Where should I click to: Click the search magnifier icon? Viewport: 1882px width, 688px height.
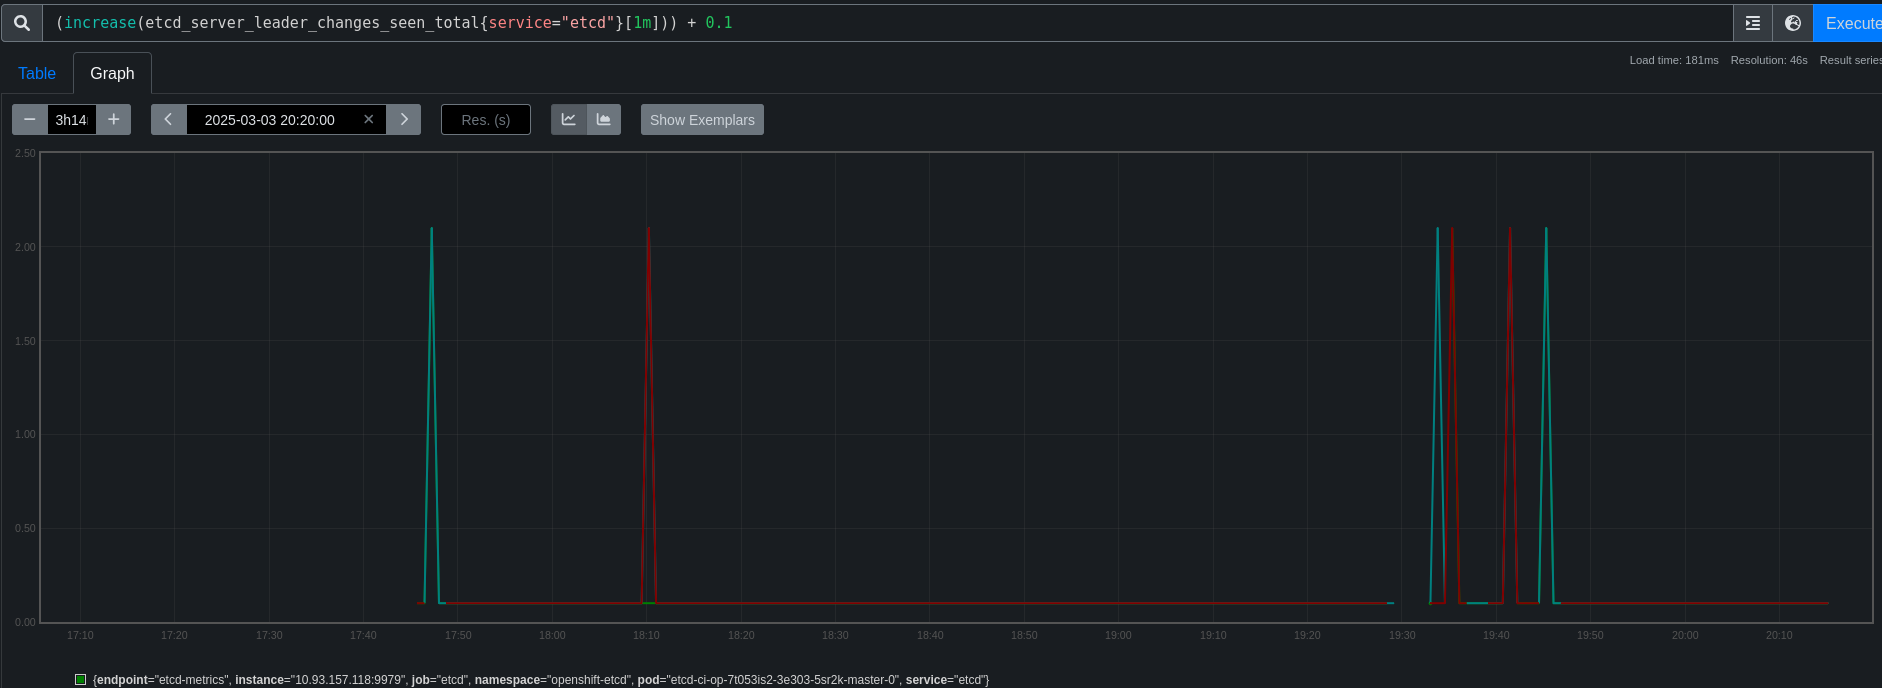click(x=22, y=23)
